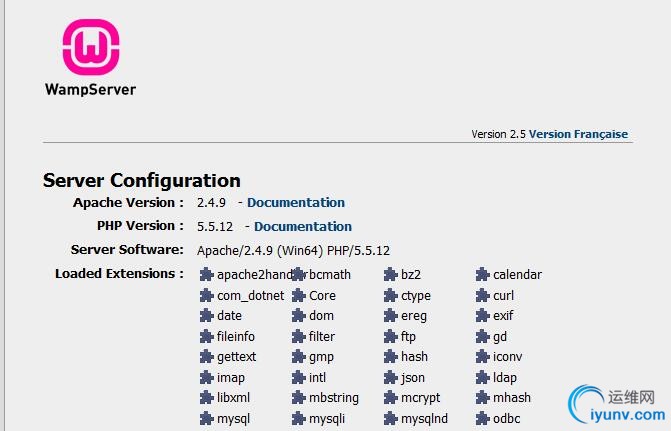
Task: Click the puzzle icon beside com_dotnet
Action: 207,295
